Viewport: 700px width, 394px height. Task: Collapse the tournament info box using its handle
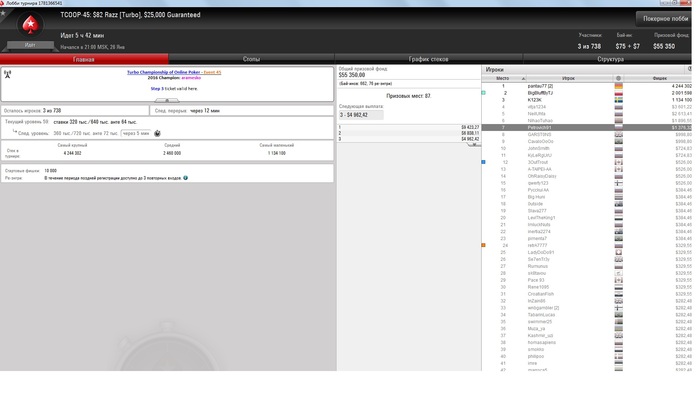[167, 100]
